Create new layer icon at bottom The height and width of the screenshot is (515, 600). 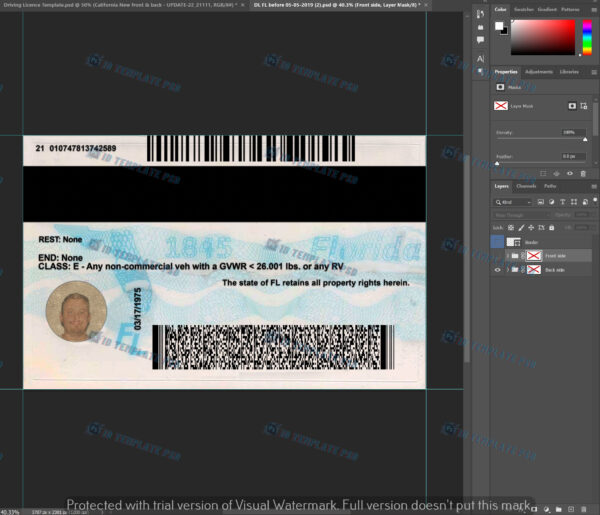click(571, 509)
